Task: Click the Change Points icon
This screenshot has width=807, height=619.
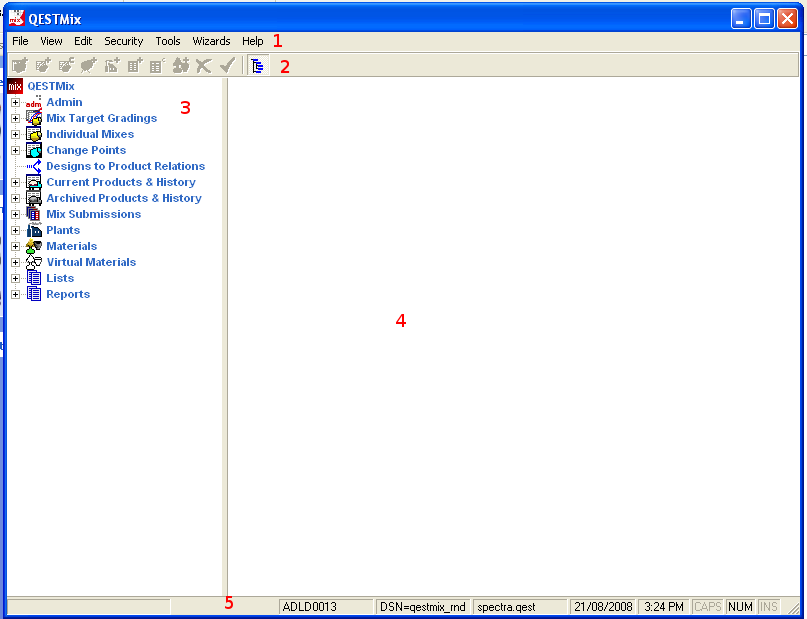Action: point(34,150)
